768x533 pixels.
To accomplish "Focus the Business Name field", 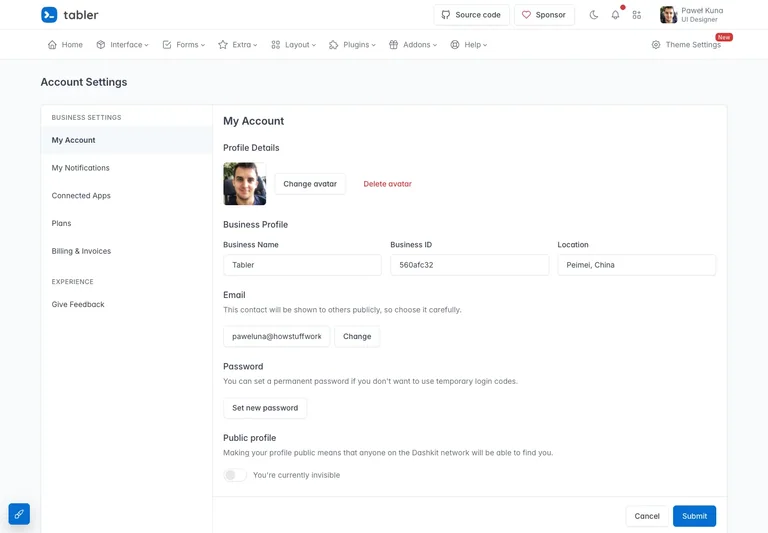I will coord(302,265).
